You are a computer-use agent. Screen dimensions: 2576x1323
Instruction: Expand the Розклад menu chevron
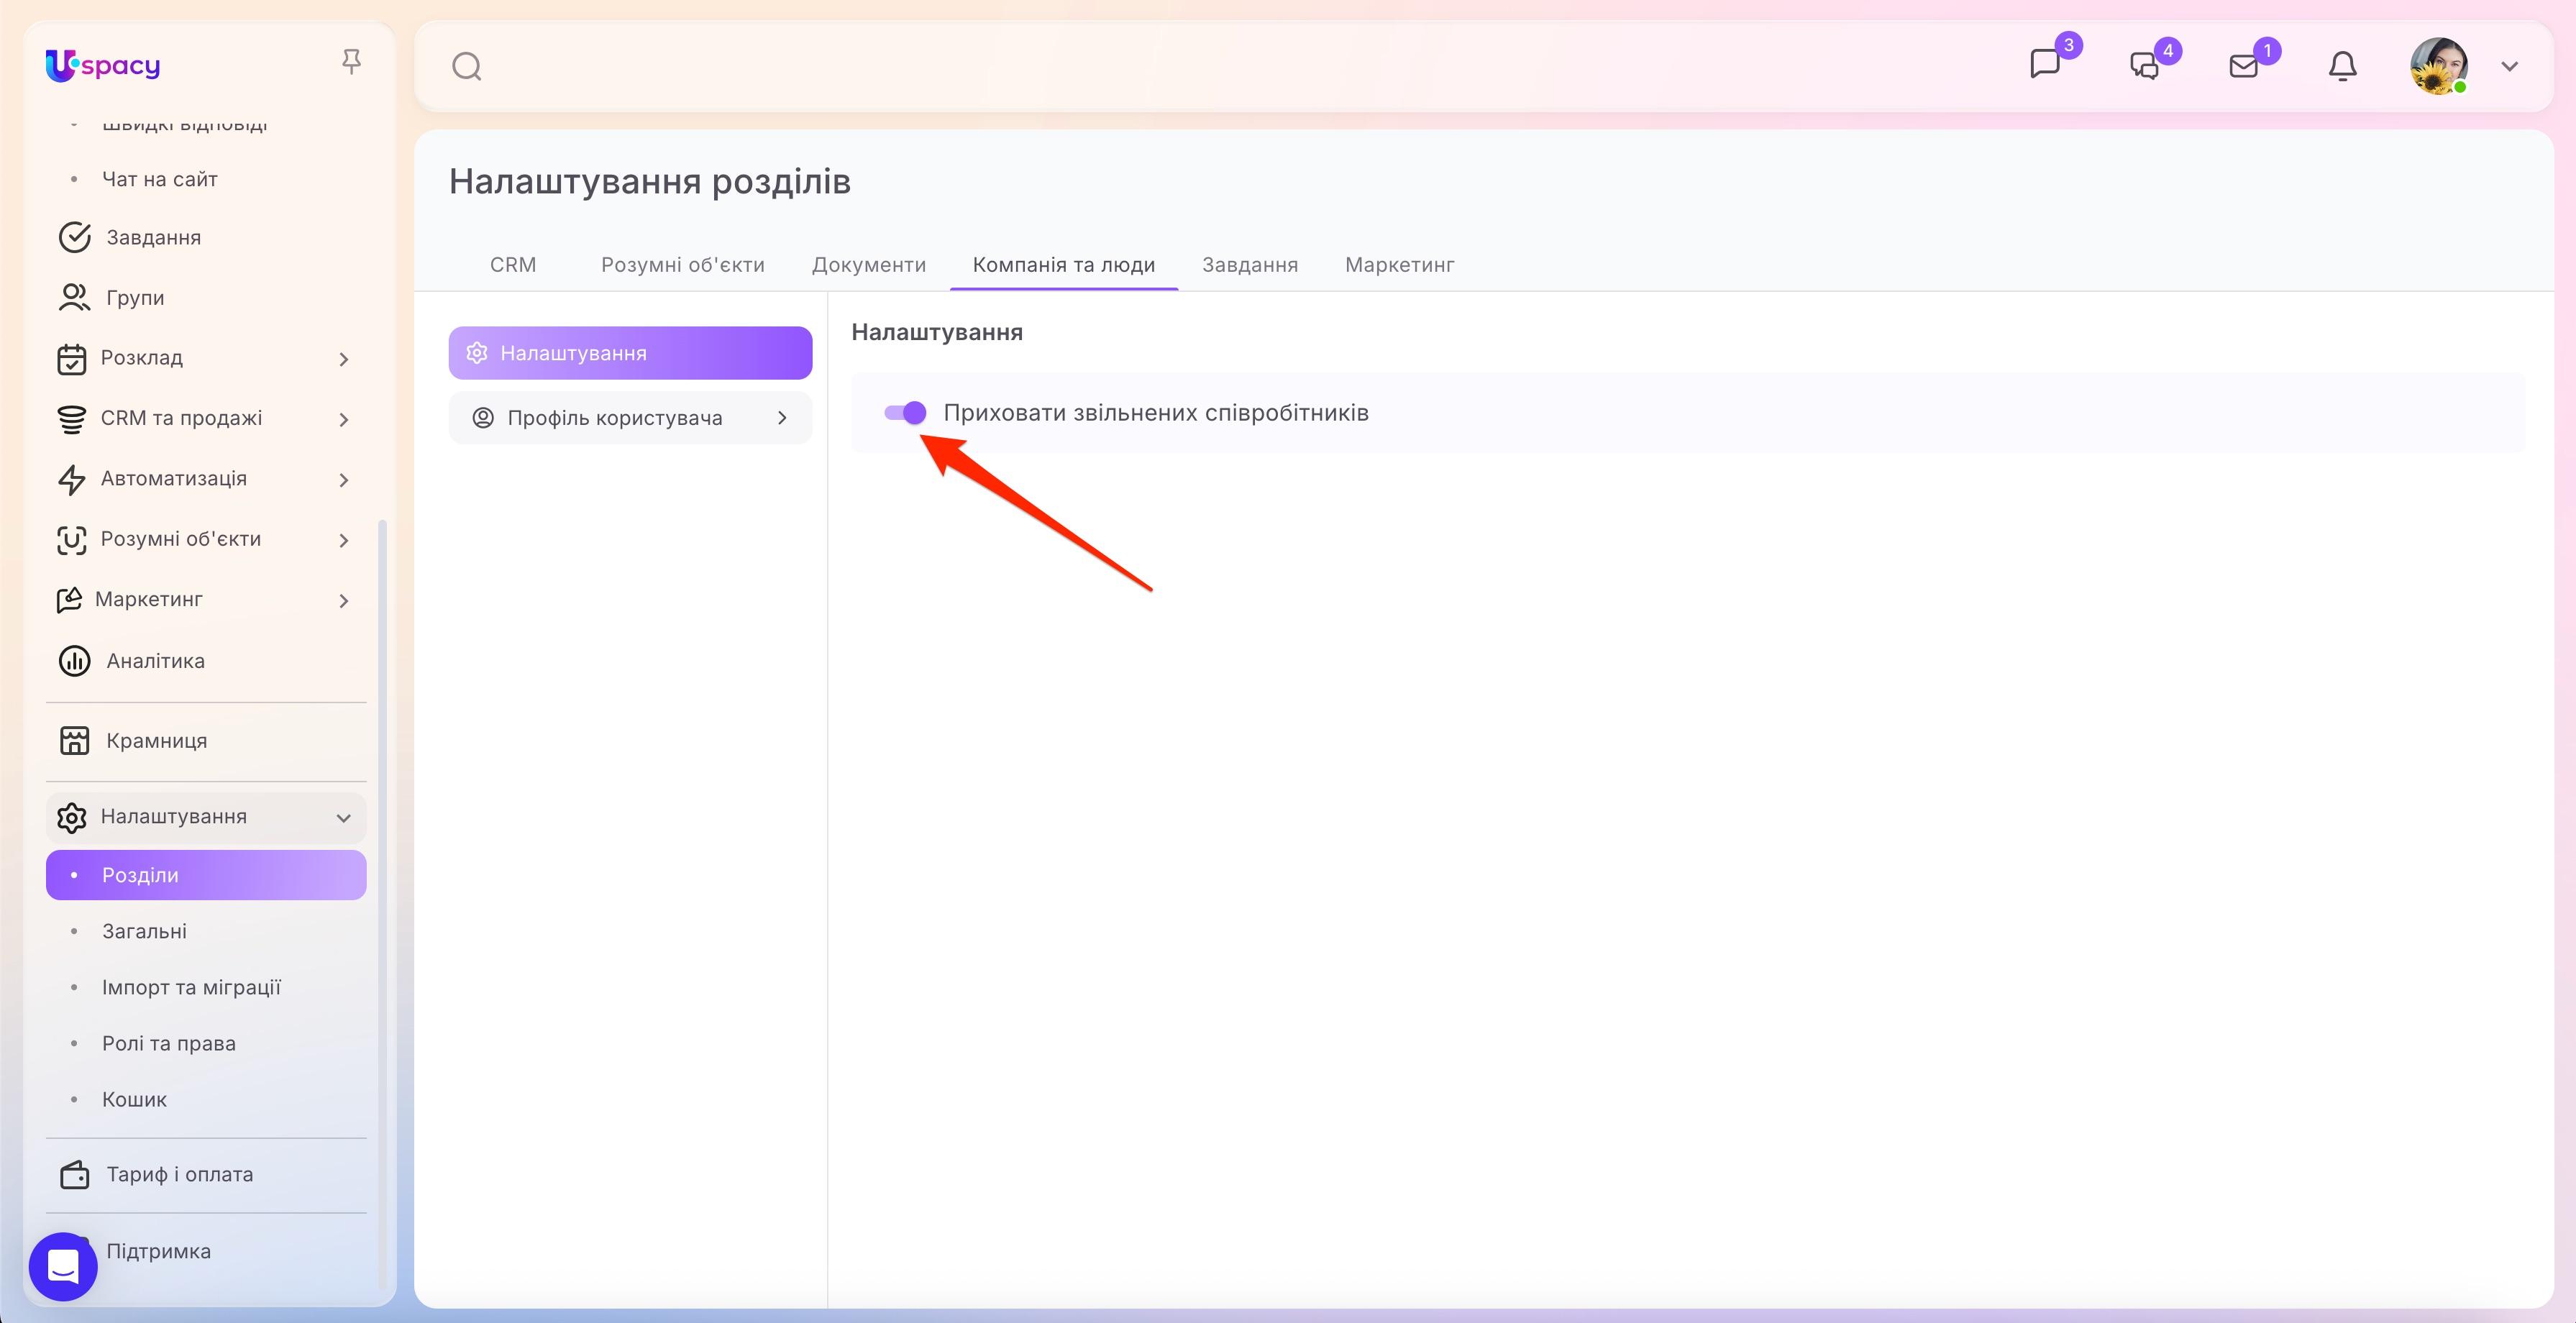pos(343,359)
